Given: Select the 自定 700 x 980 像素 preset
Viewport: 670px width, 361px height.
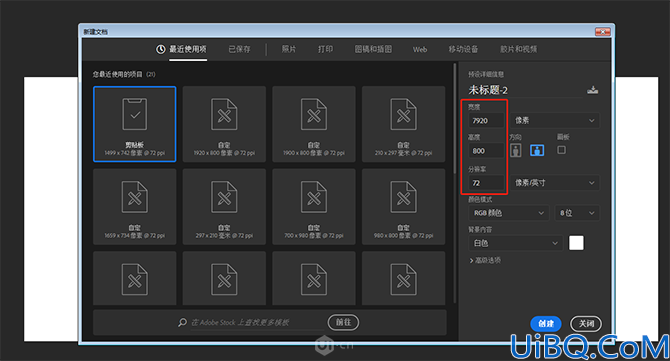Looking at the screenshot, I should pos(314,207).
